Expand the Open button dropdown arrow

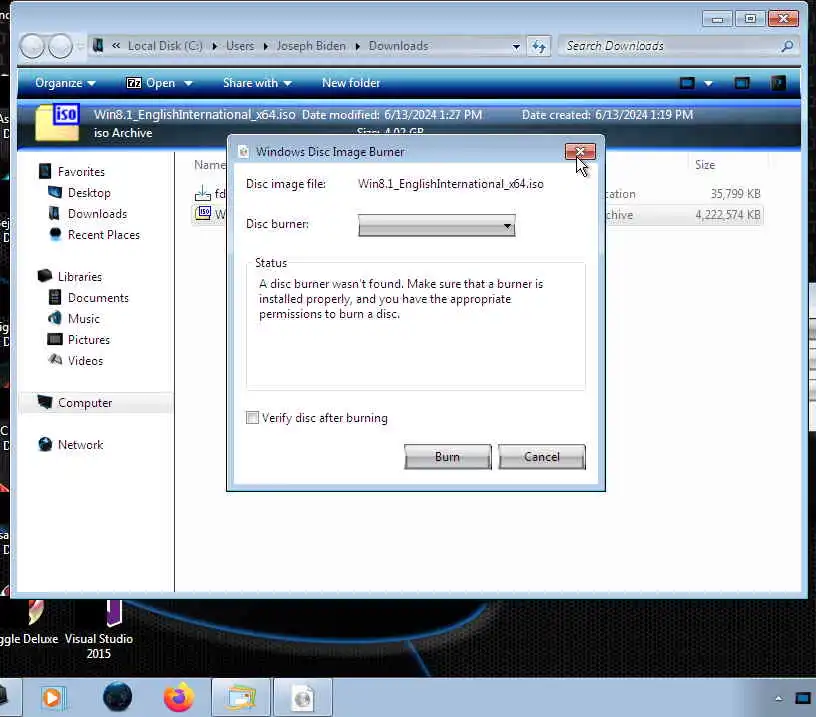[188, 83]
